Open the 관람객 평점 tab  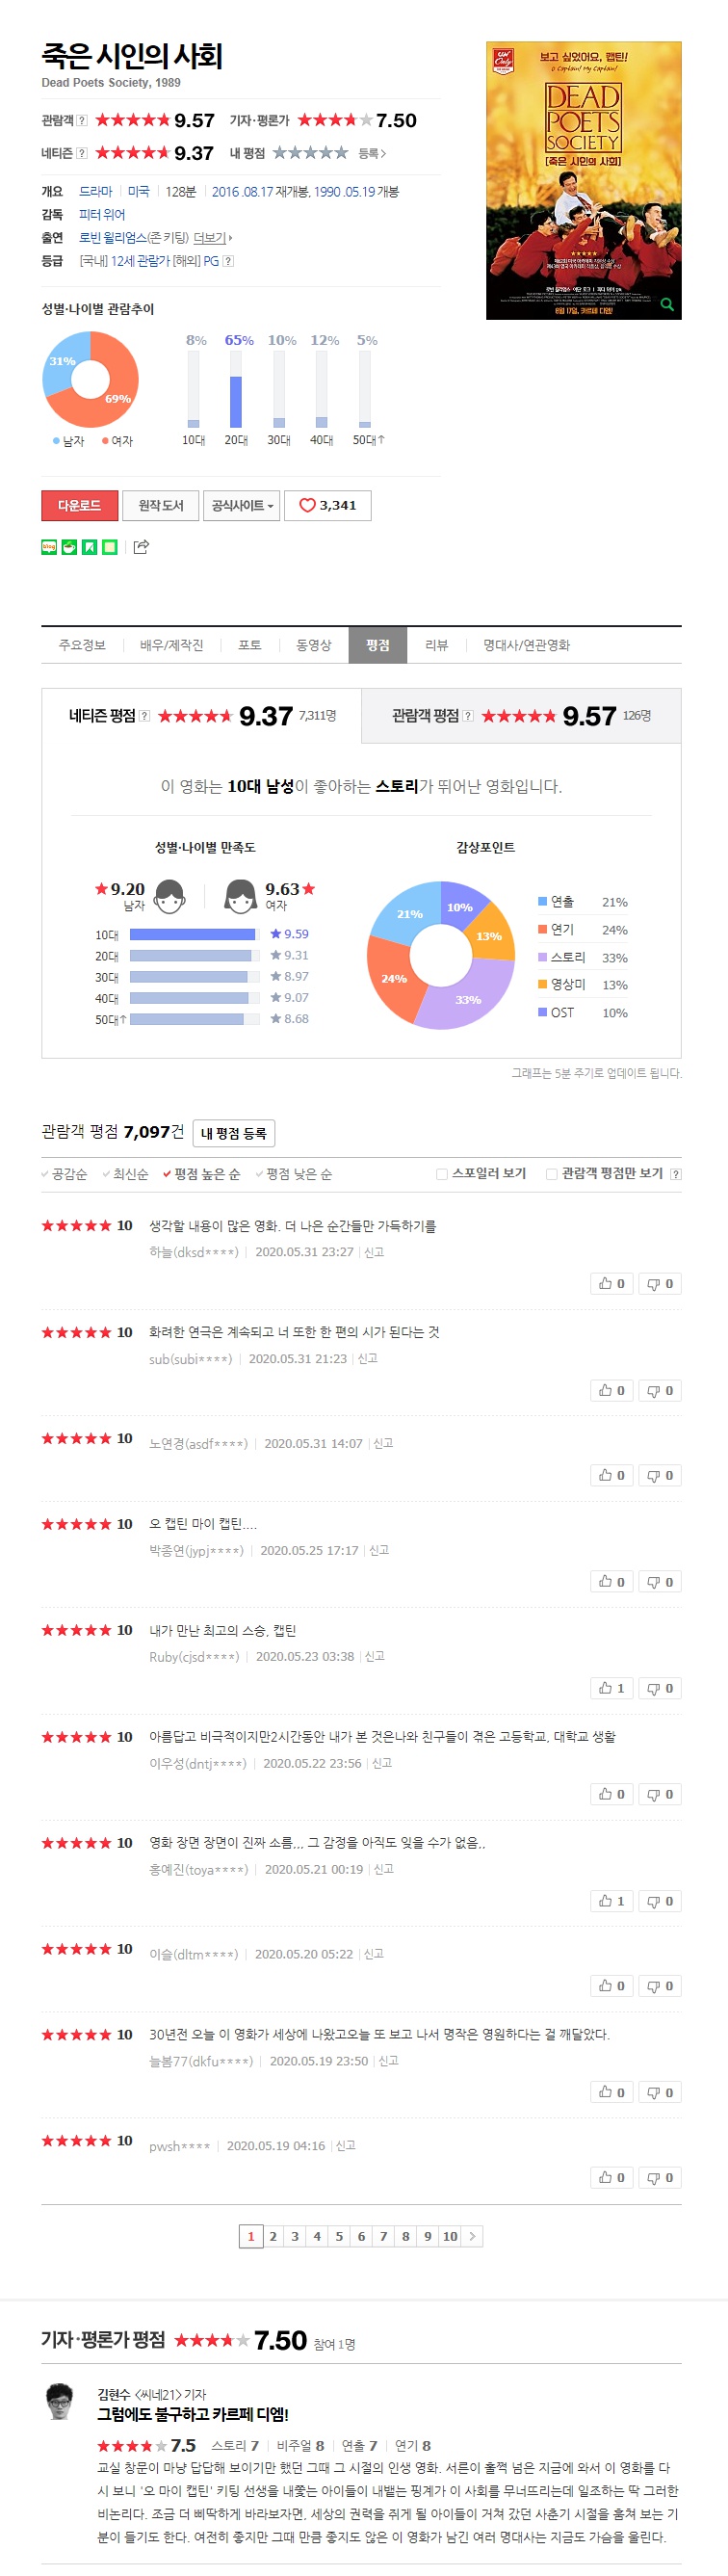[x=521, y=716]
